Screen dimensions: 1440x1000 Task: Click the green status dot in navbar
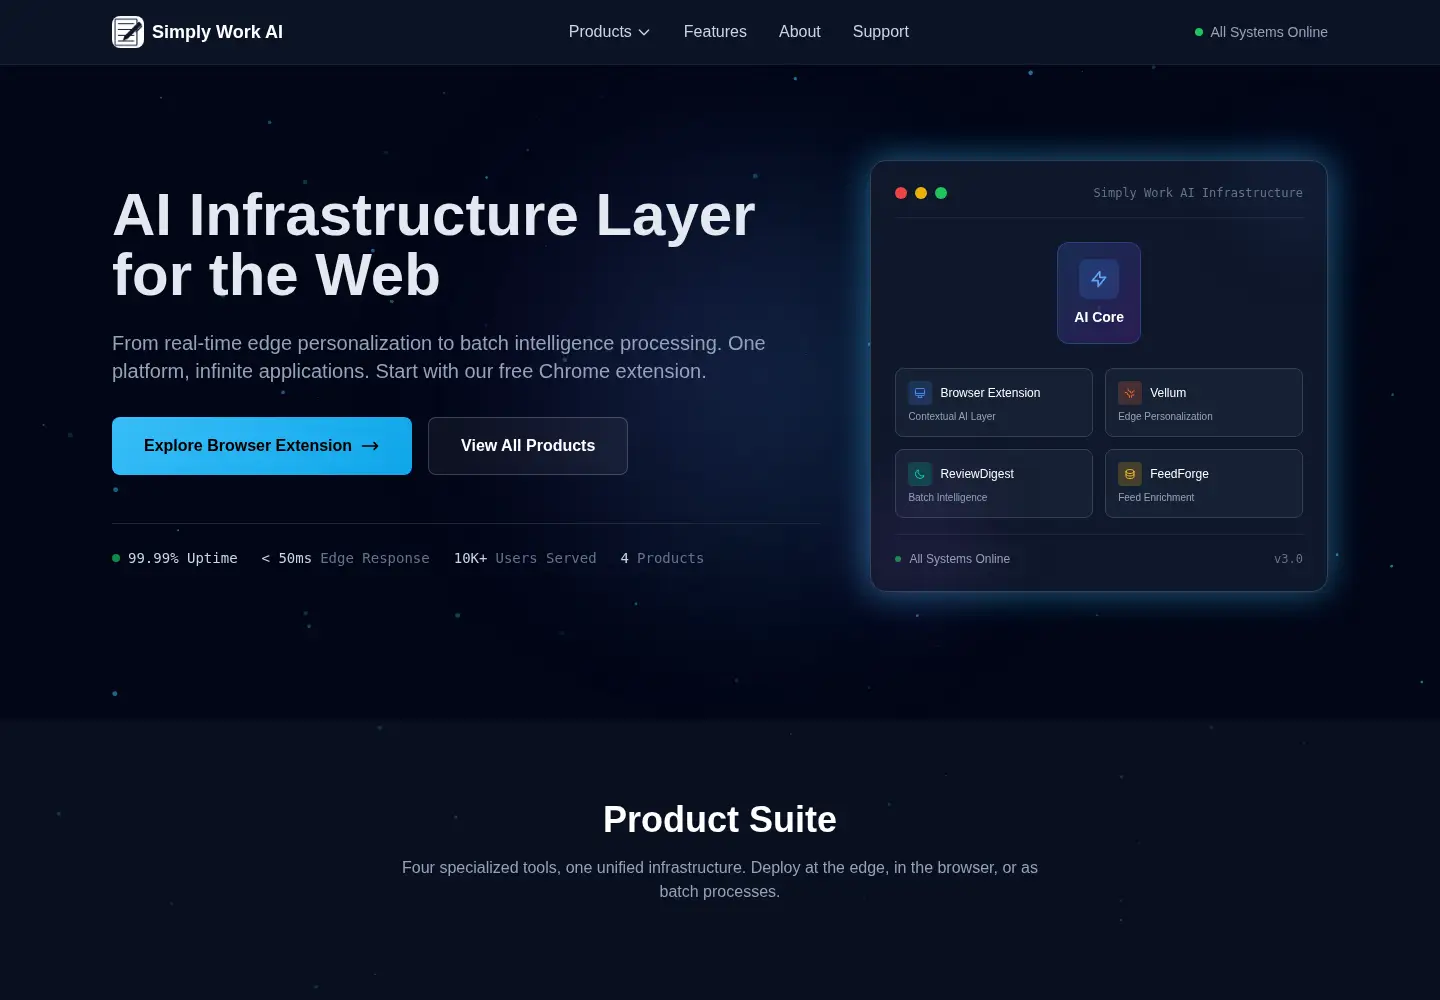(x=1199, y=32)
